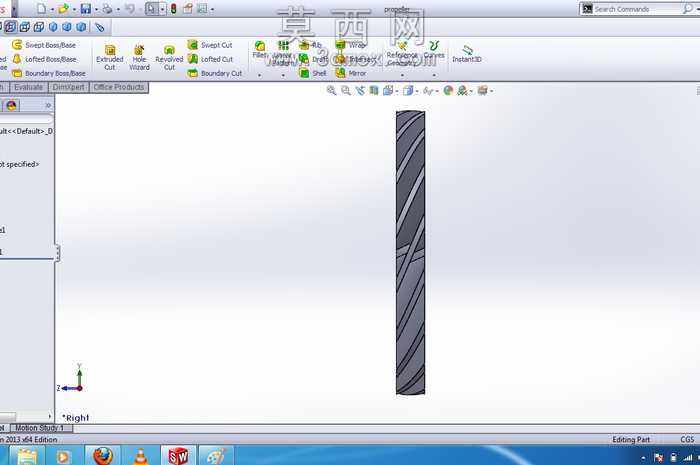Open VLC cone icon on taskbar
The width and height of the screenshot is (700, 465).
pos(141,456)
